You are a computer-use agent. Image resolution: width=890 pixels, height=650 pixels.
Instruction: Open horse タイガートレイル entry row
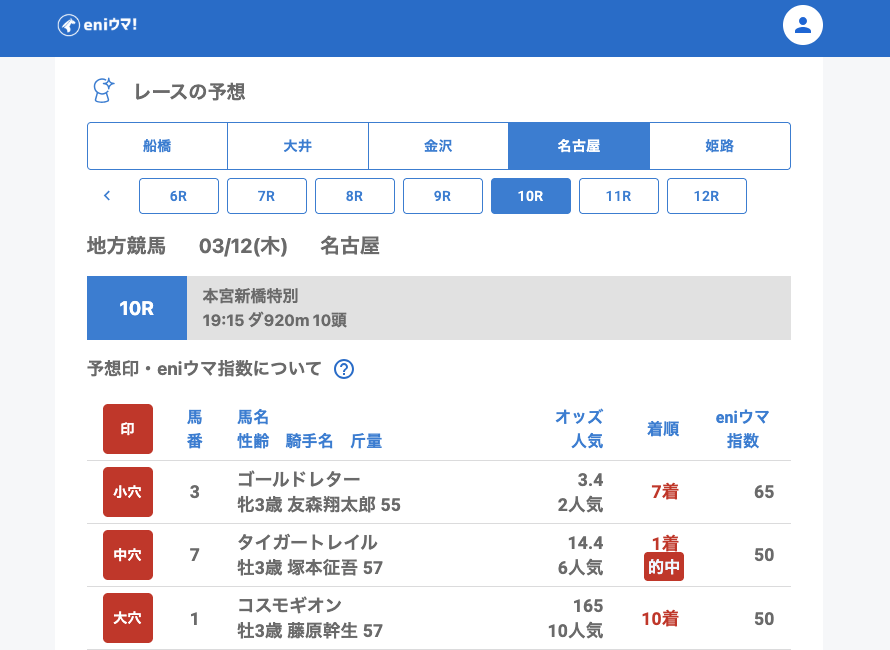pyautogui.click(x=307, y=543)
